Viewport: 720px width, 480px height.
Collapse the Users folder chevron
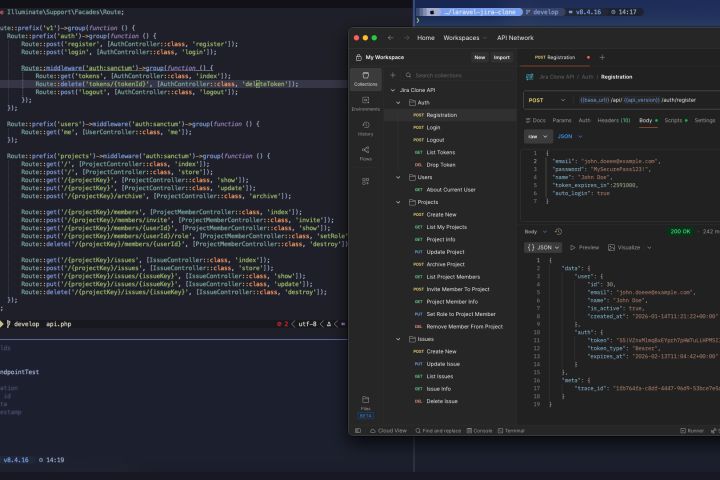tap(398, 177)
